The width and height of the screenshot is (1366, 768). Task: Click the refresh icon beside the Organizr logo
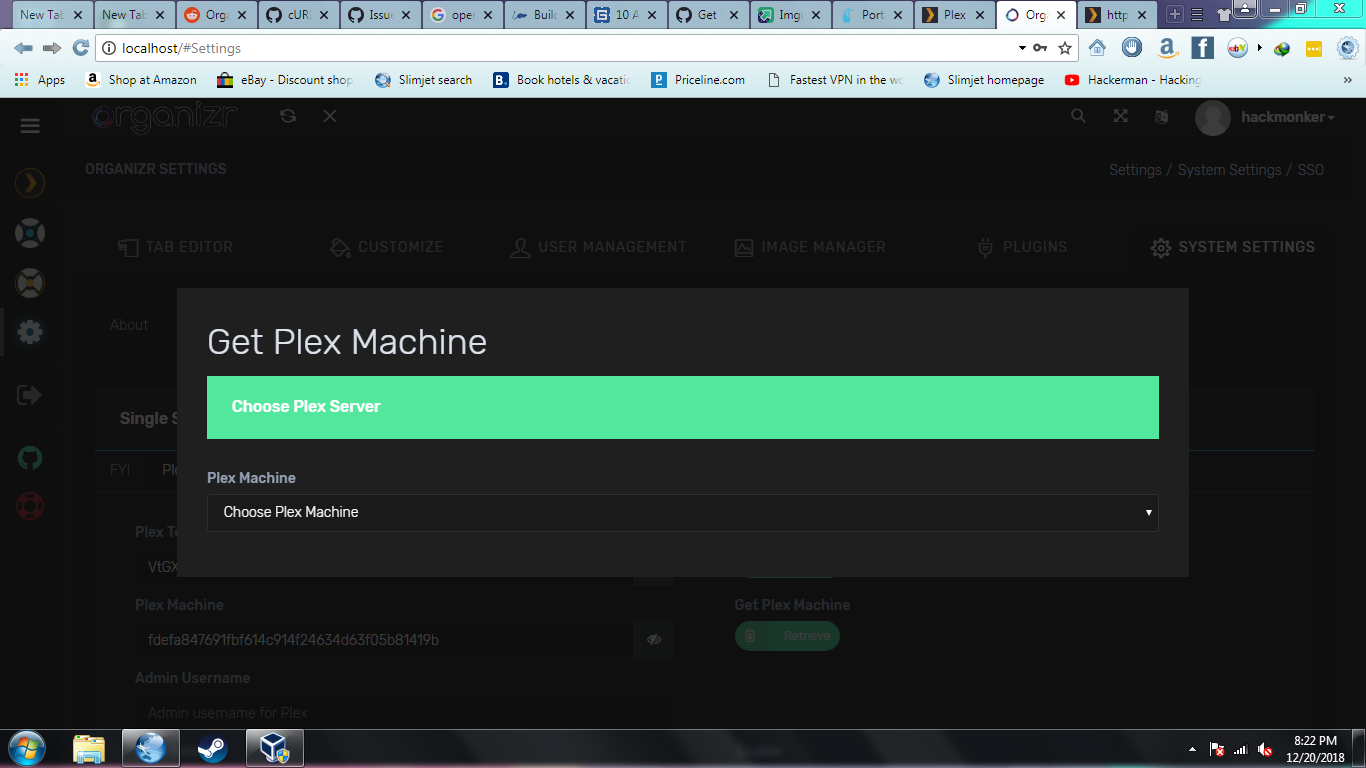[x=287, y=116]
